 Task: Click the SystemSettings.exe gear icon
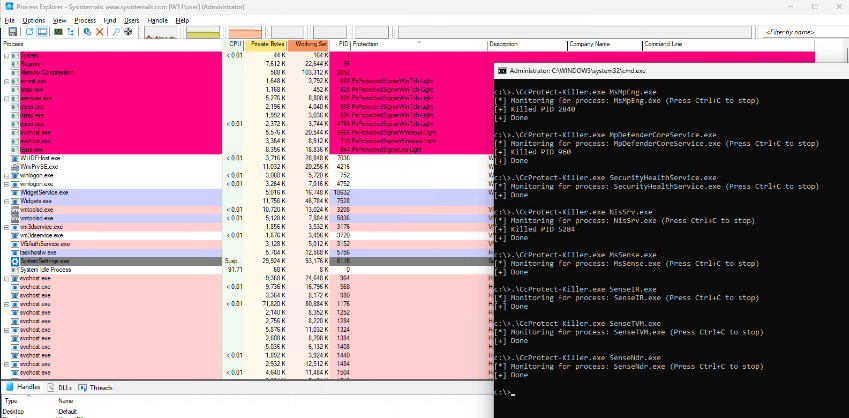pyautogui.click(x=15, y=261)
